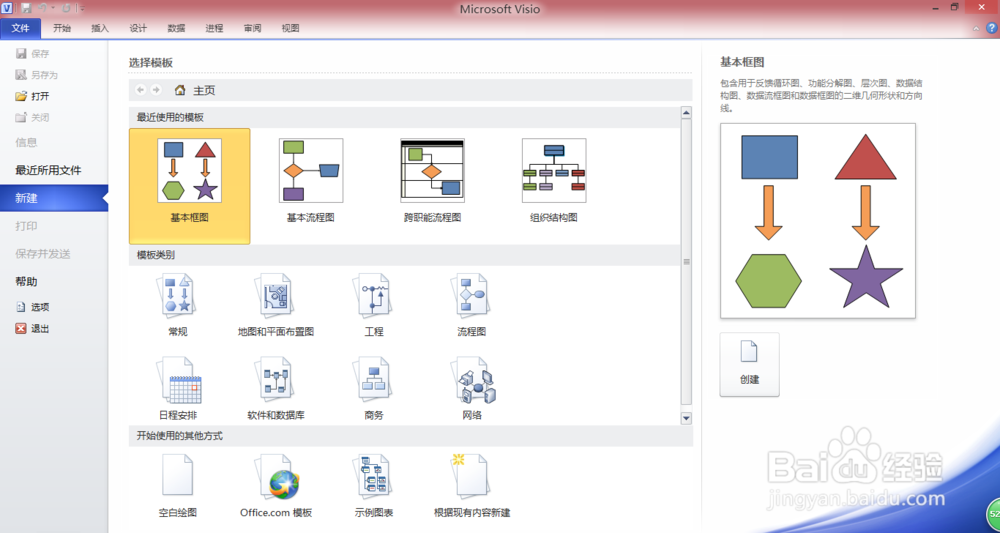Image resolution: width=1000 pixels, height=533 pixels.
Task: Select 新建 in the backstage menu
Action: click(54, 198)
